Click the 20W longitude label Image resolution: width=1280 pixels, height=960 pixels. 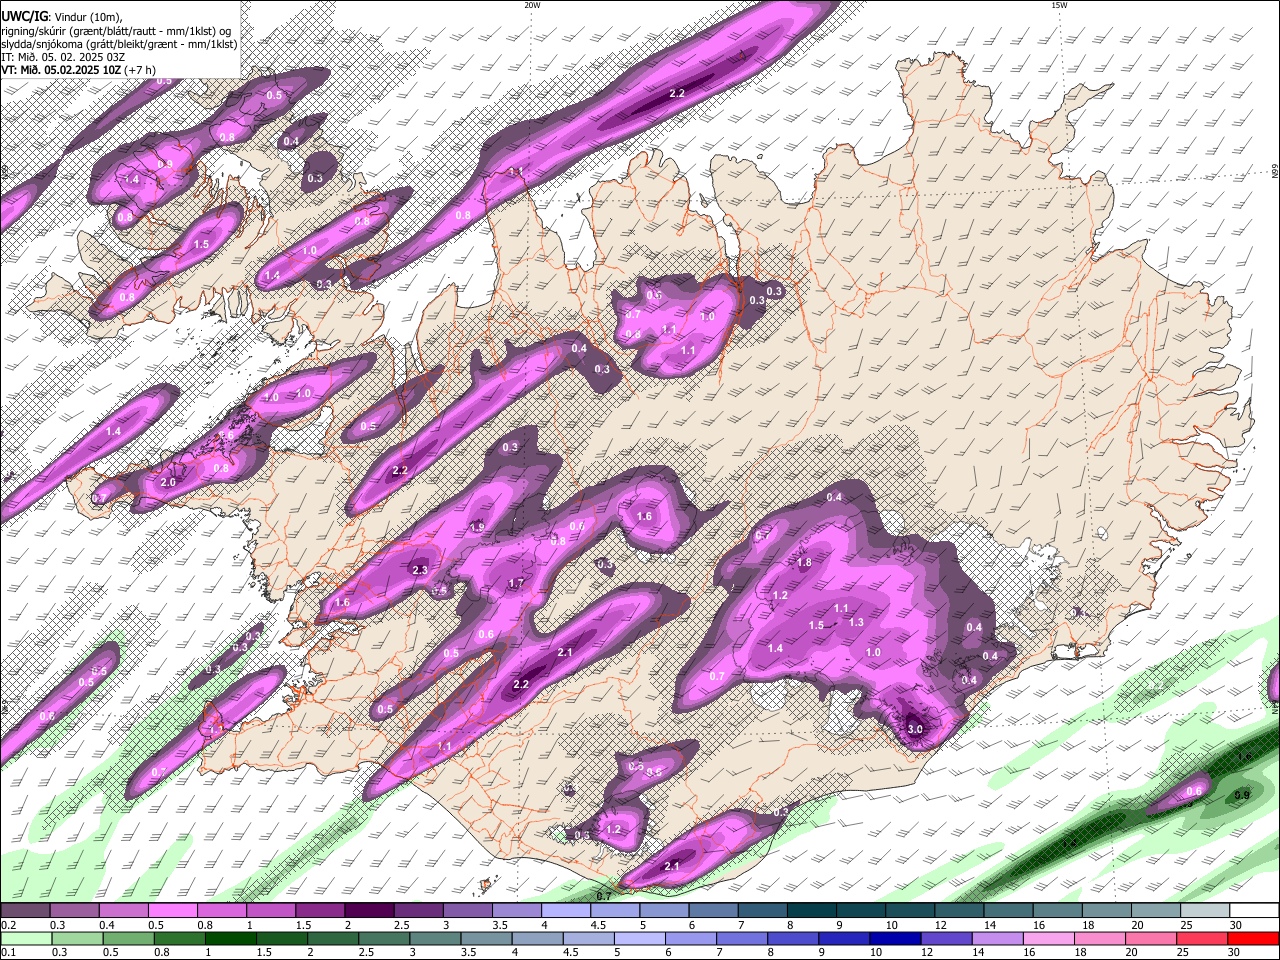pyautogui.click(x=532, y=5)
